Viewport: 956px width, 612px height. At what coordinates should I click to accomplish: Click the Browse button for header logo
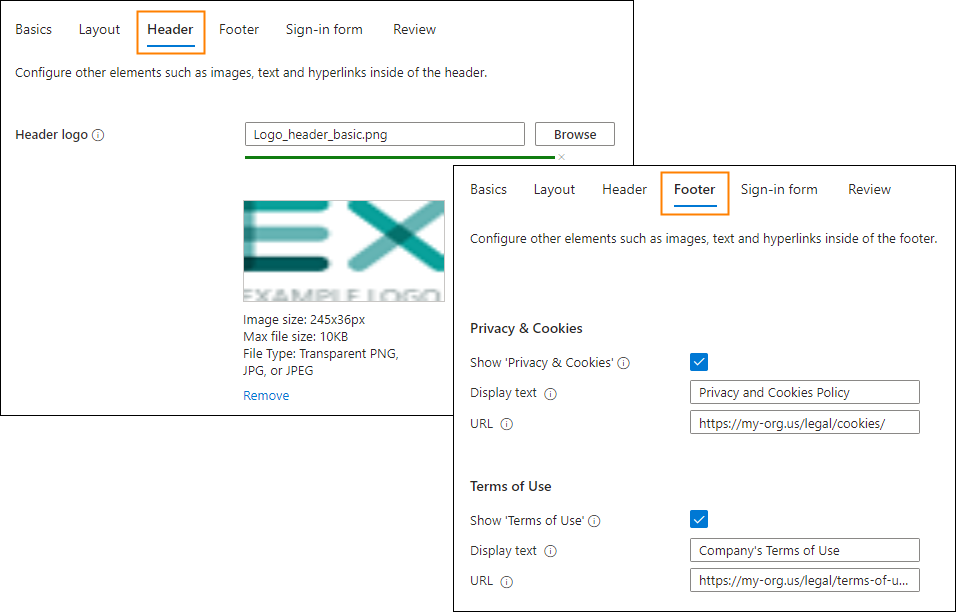pos(575,134)
